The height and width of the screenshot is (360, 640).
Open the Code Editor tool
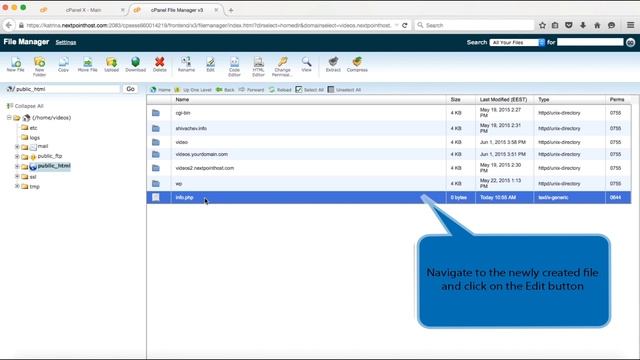234,67
